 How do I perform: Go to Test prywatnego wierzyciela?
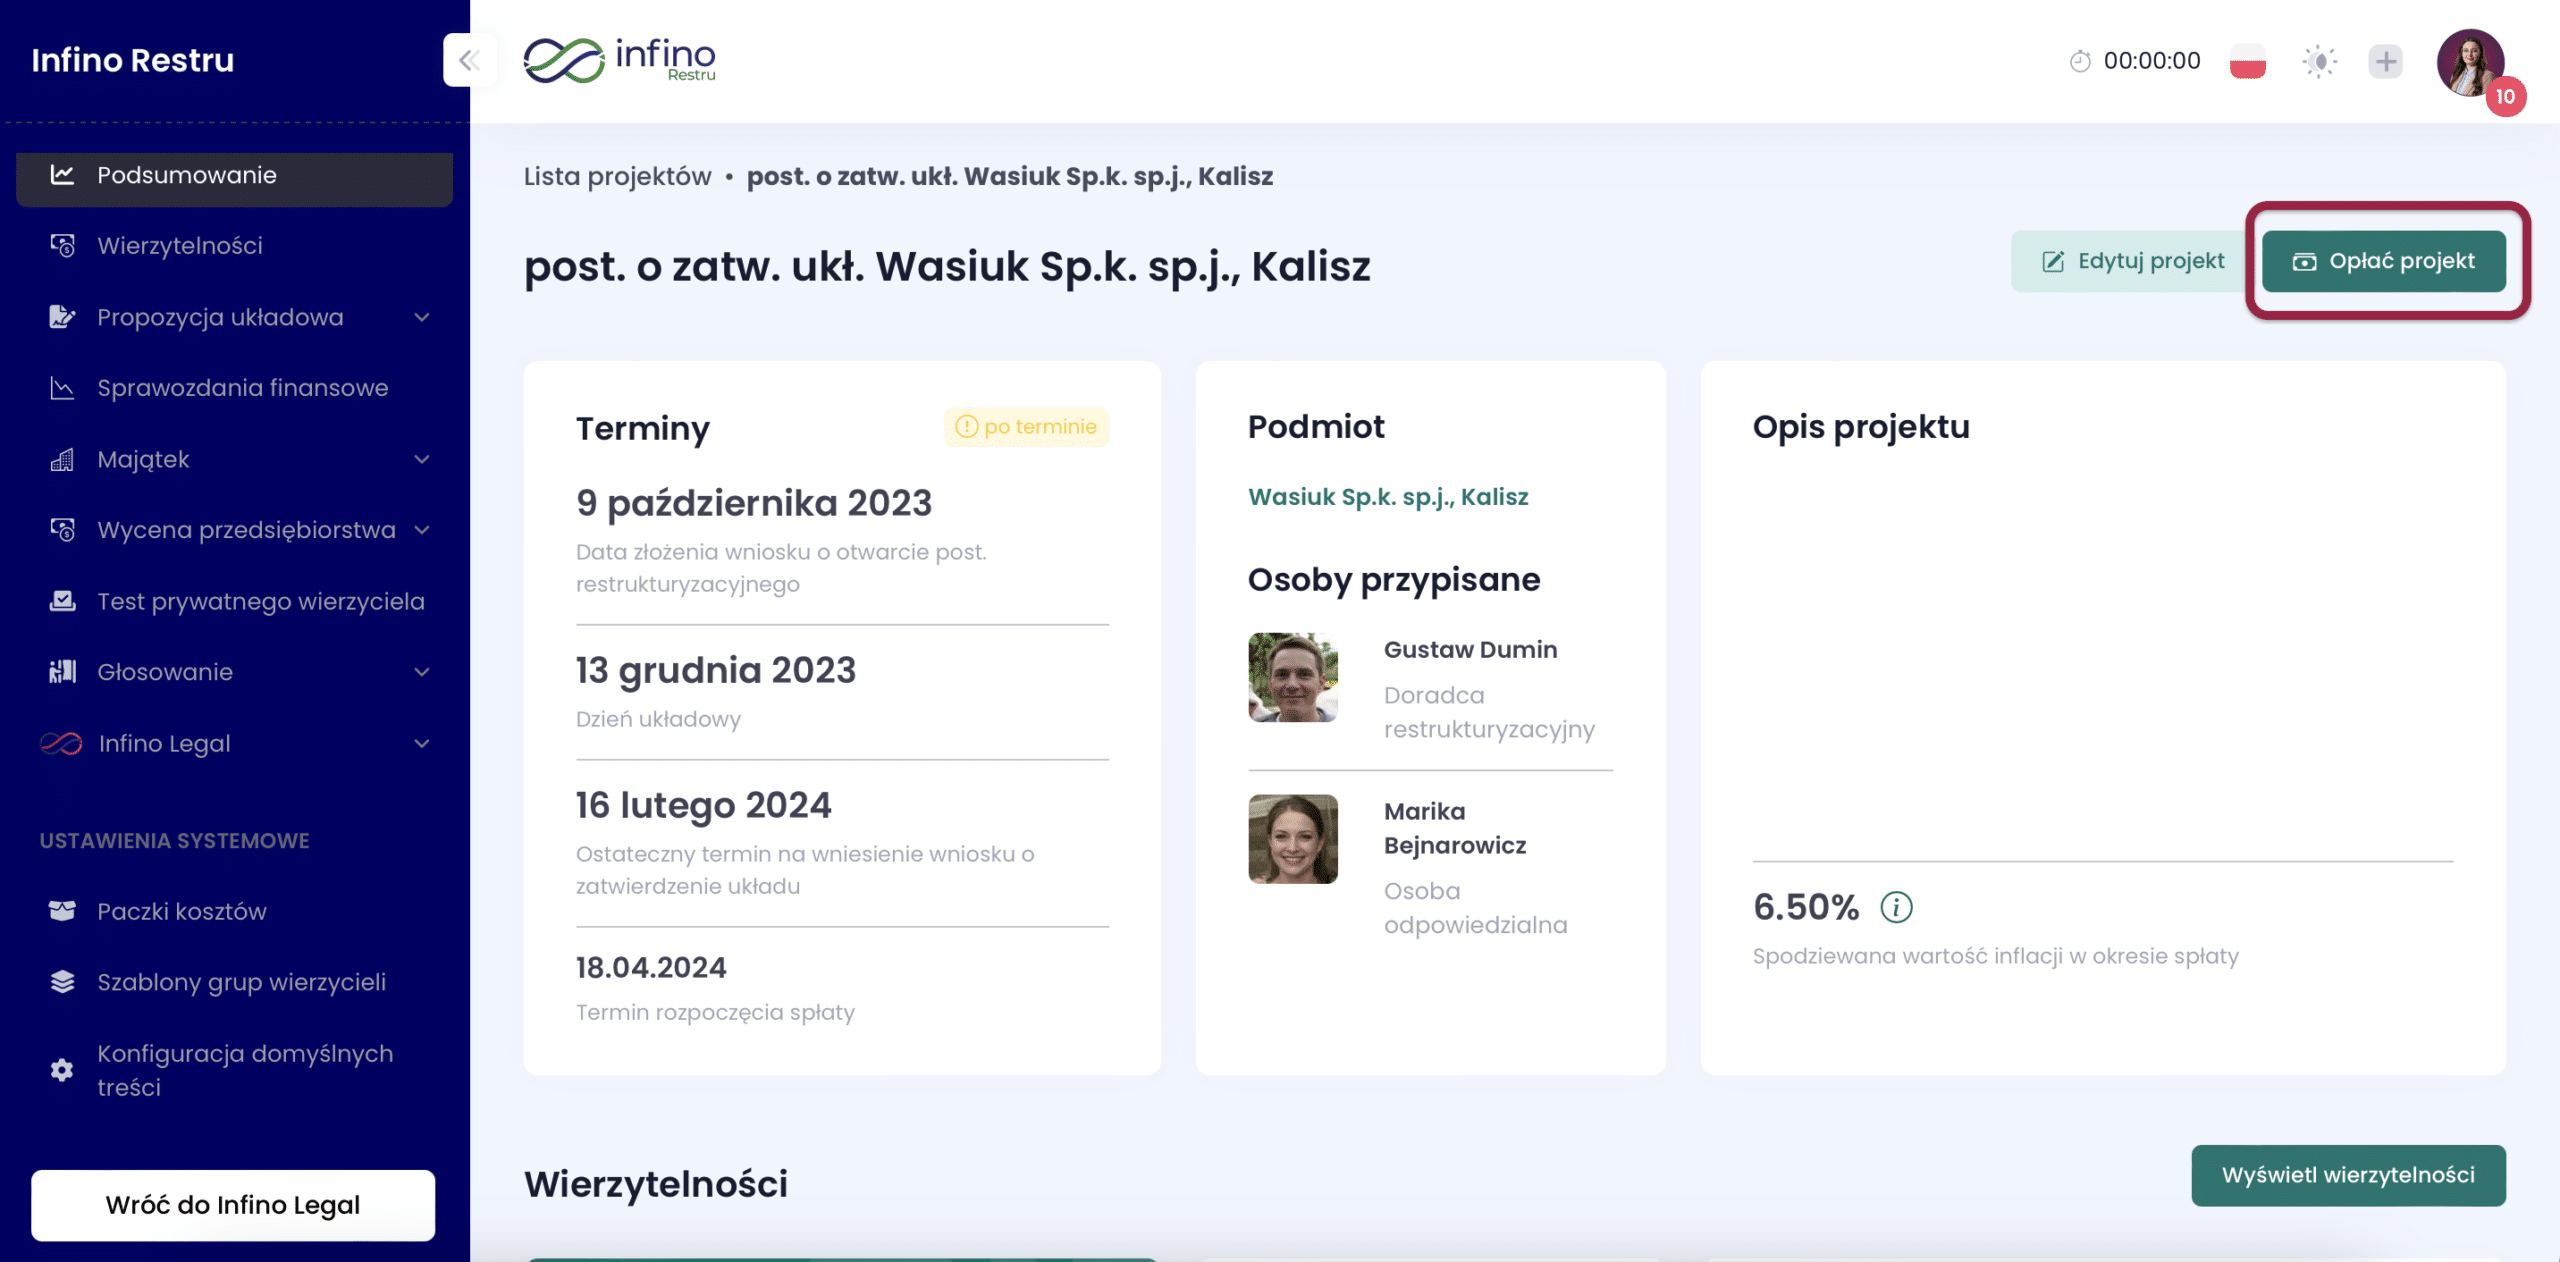(x=260, y=601)
